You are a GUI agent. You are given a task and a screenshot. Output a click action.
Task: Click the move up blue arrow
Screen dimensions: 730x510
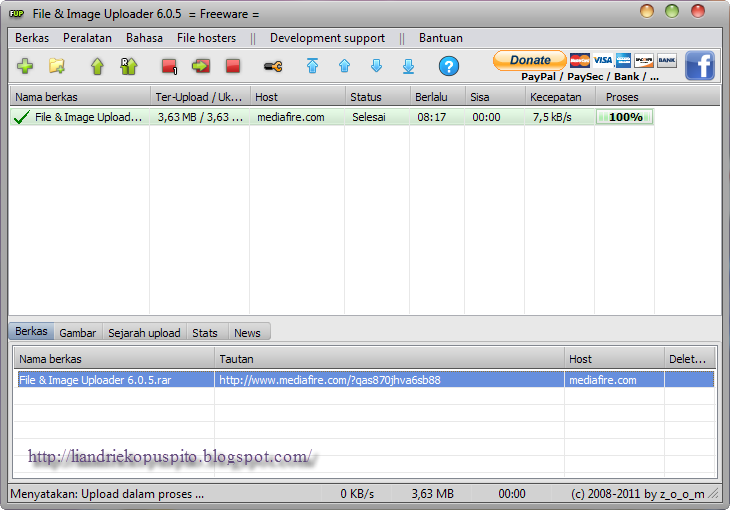pos(345,66)
